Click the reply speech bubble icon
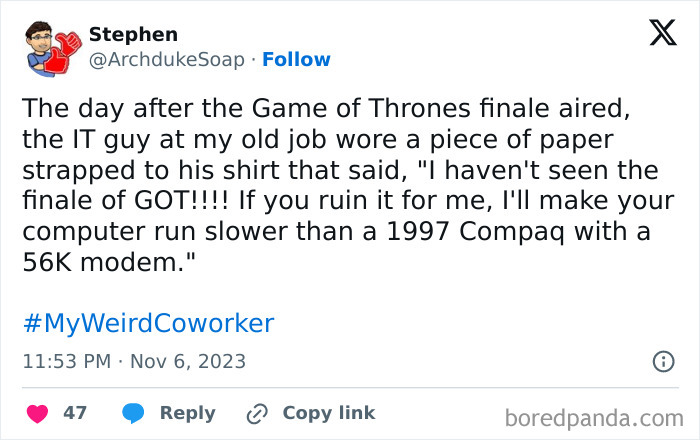The width and height of the screenshot is (700, 440). coord(131,413)
